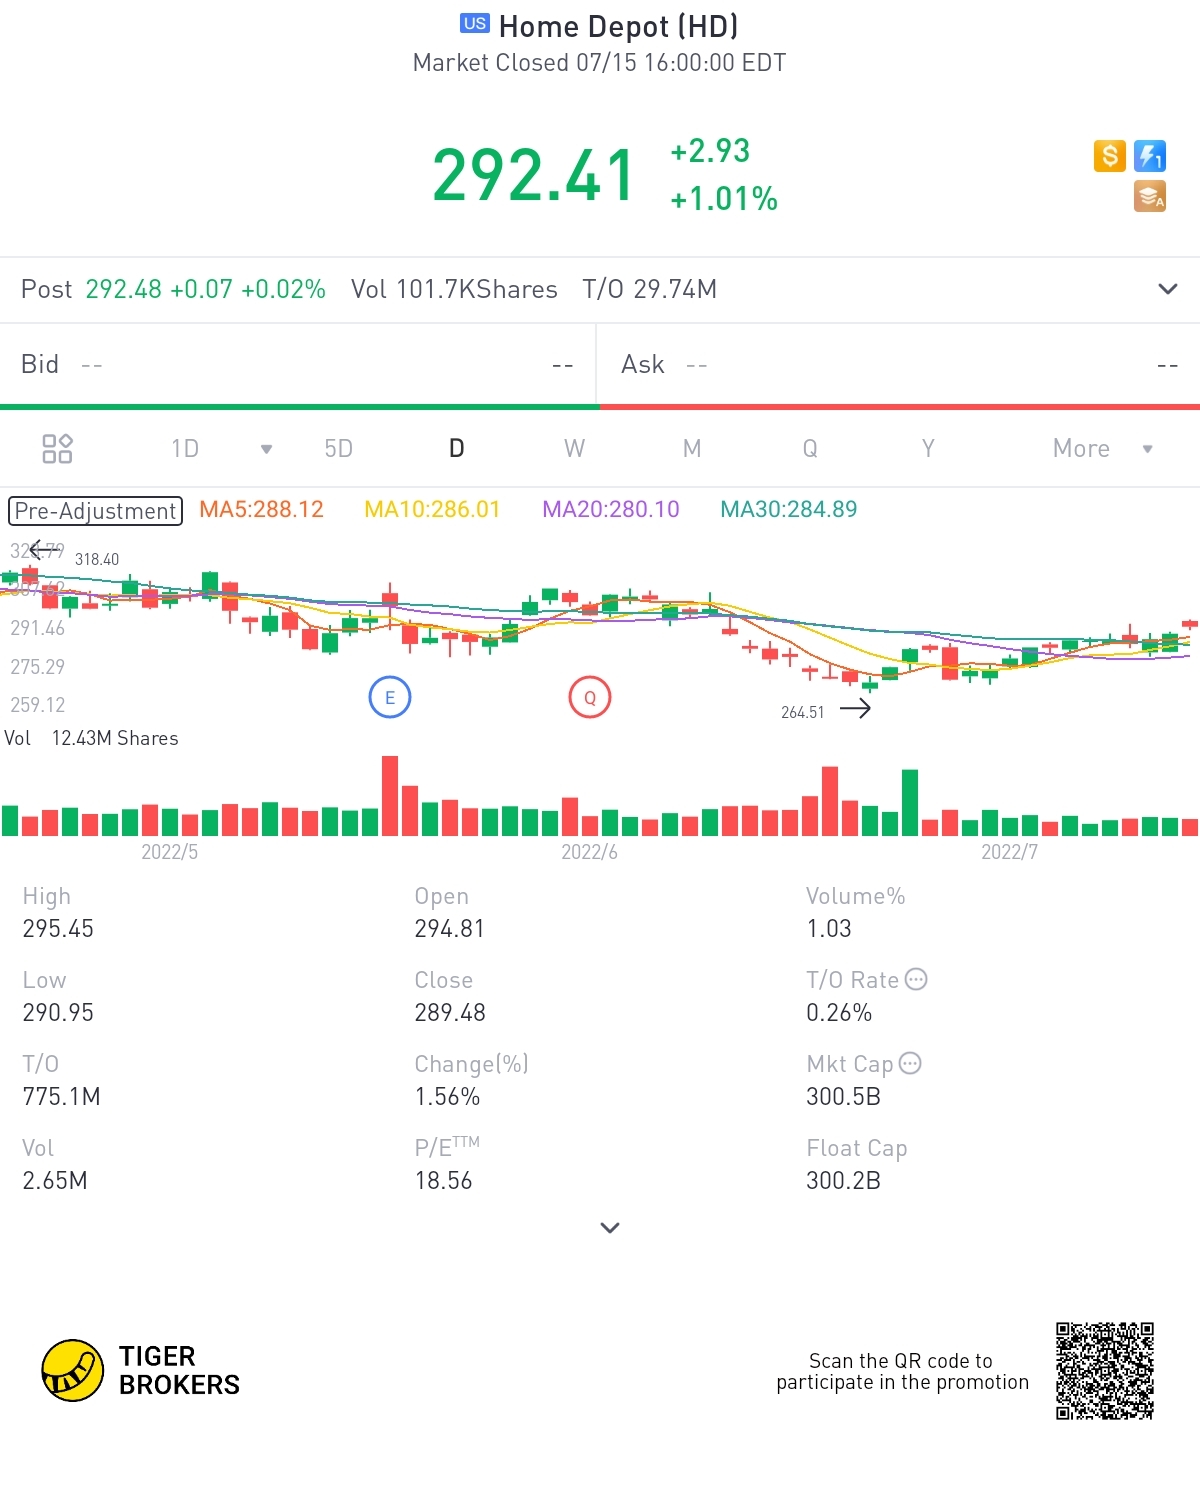This screenshot has height=1486, width=1200.
Task: Tap the Ask price row
Action: (x=899, y=364)
